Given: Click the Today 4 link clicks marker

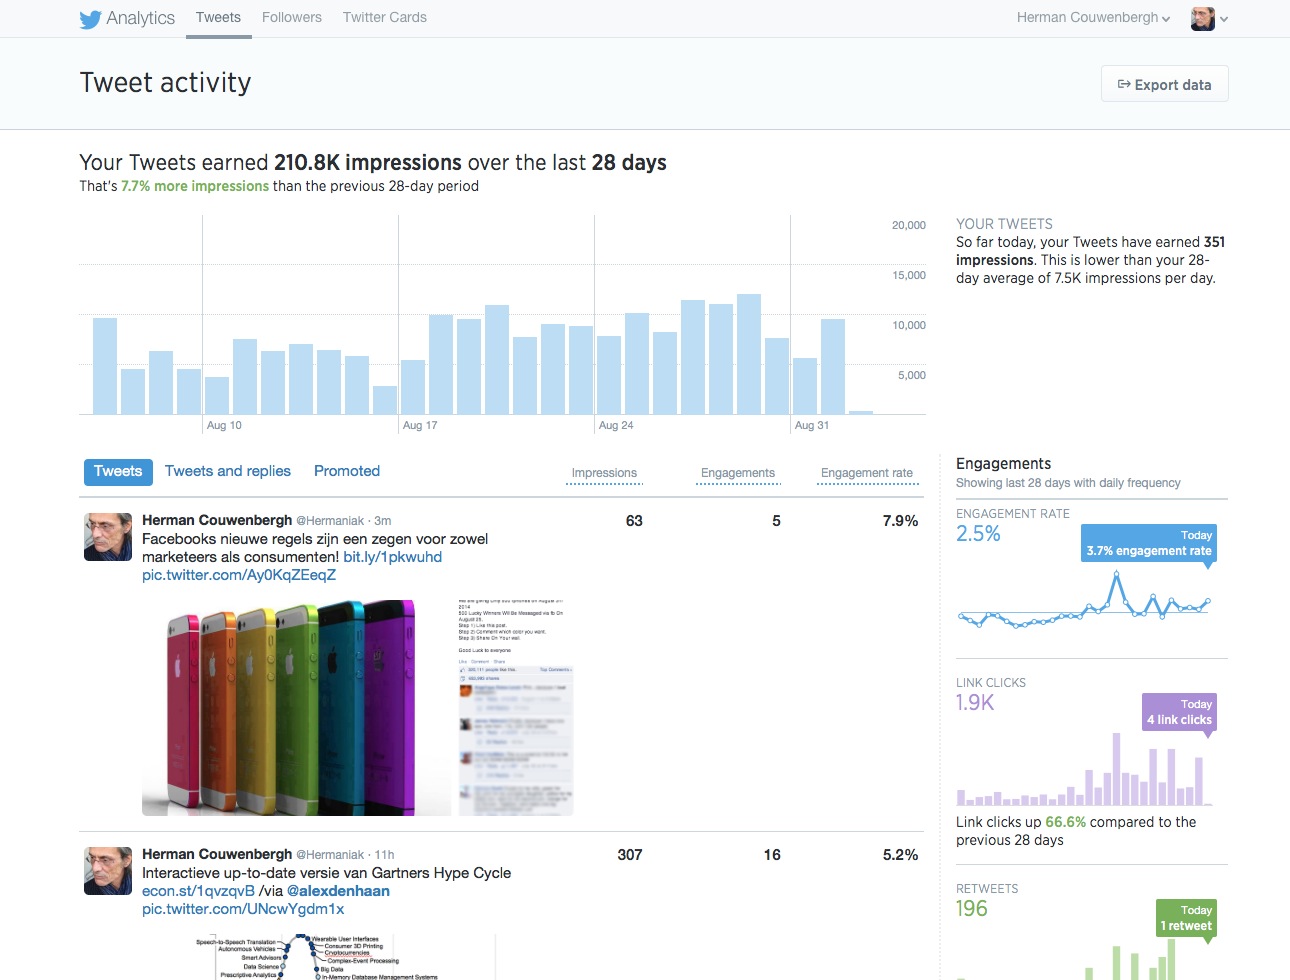Looking at the screenshot, I should [x=1179, y=712].
